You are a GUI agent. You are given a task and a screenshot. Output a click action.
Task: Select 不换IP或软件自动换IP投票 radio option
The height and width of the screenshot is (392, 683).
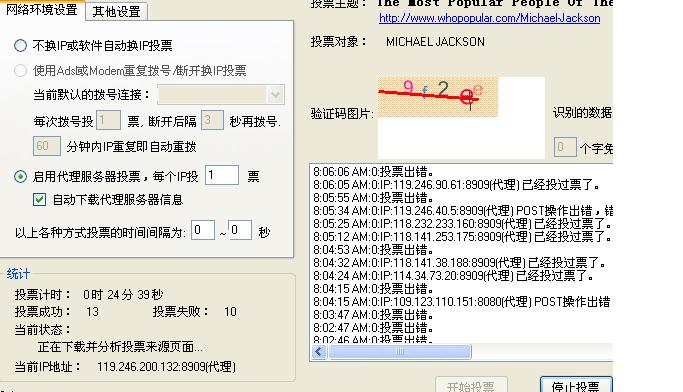pos(20,45)
